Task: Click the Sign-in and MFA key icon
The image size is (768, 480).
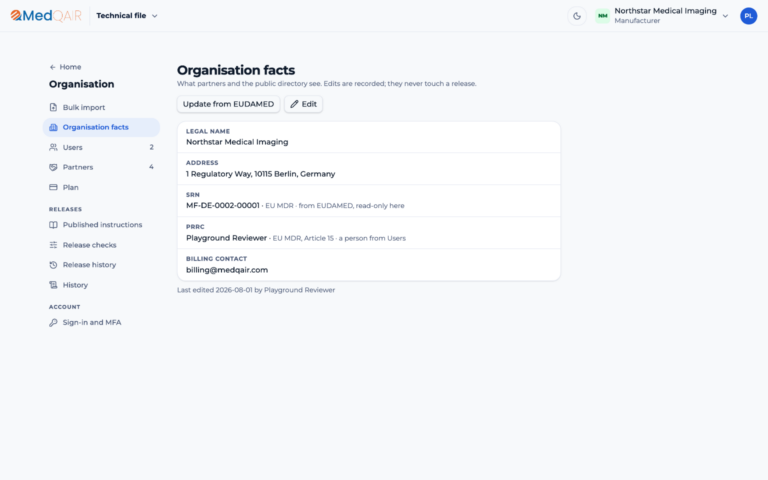Action: (53, 323)
